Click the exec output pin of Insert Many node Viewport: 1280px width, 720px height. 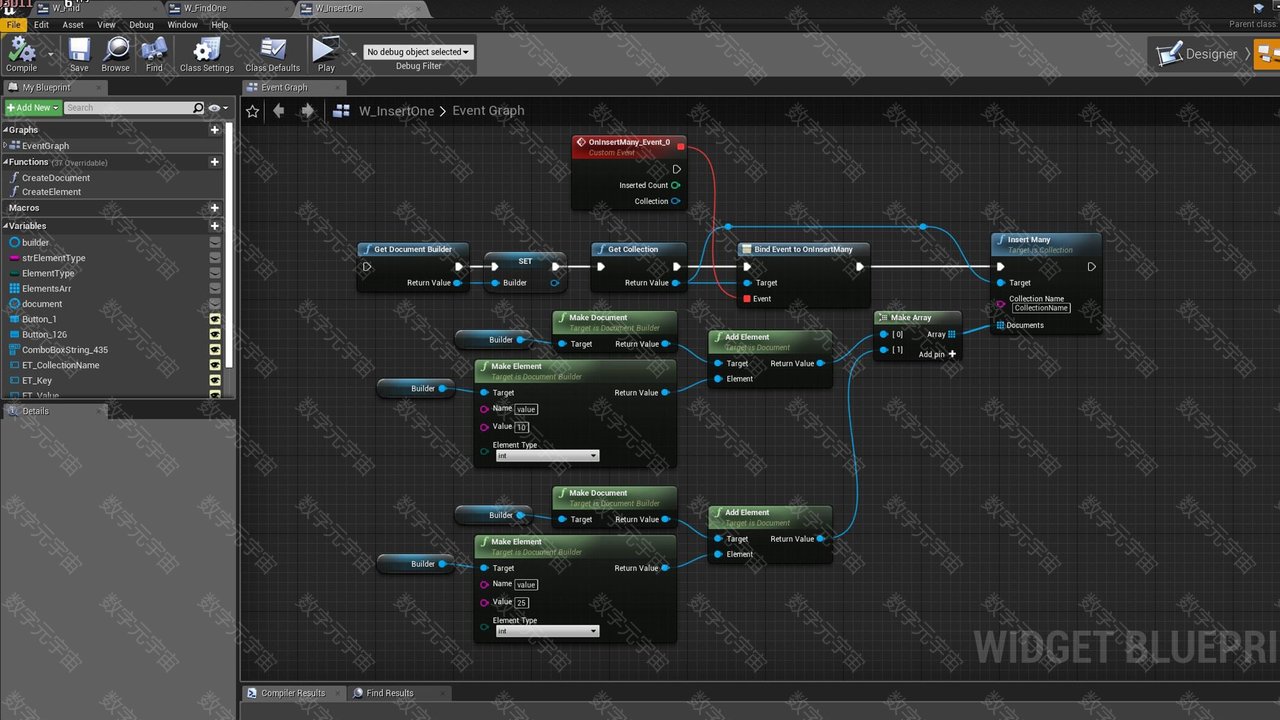click(x=1091, y=267)
